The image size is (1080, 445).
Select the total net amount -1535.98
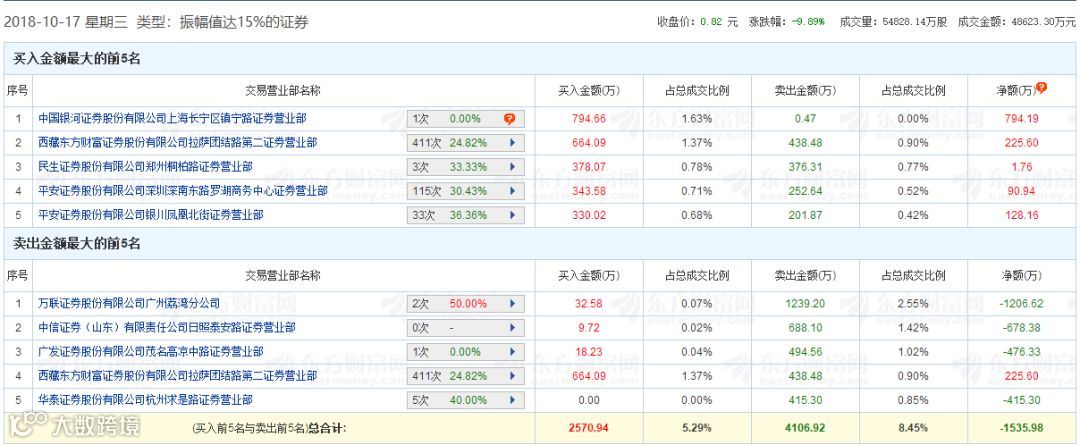tap(1021, 428)
